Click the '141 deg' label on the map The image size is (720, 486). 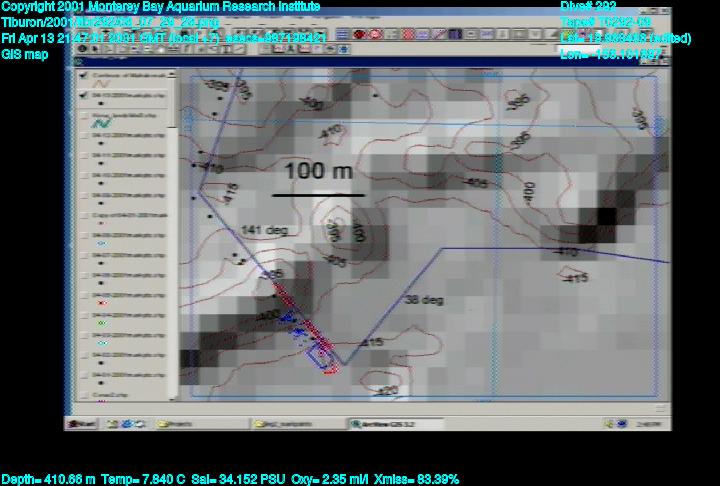pos(264,231)
